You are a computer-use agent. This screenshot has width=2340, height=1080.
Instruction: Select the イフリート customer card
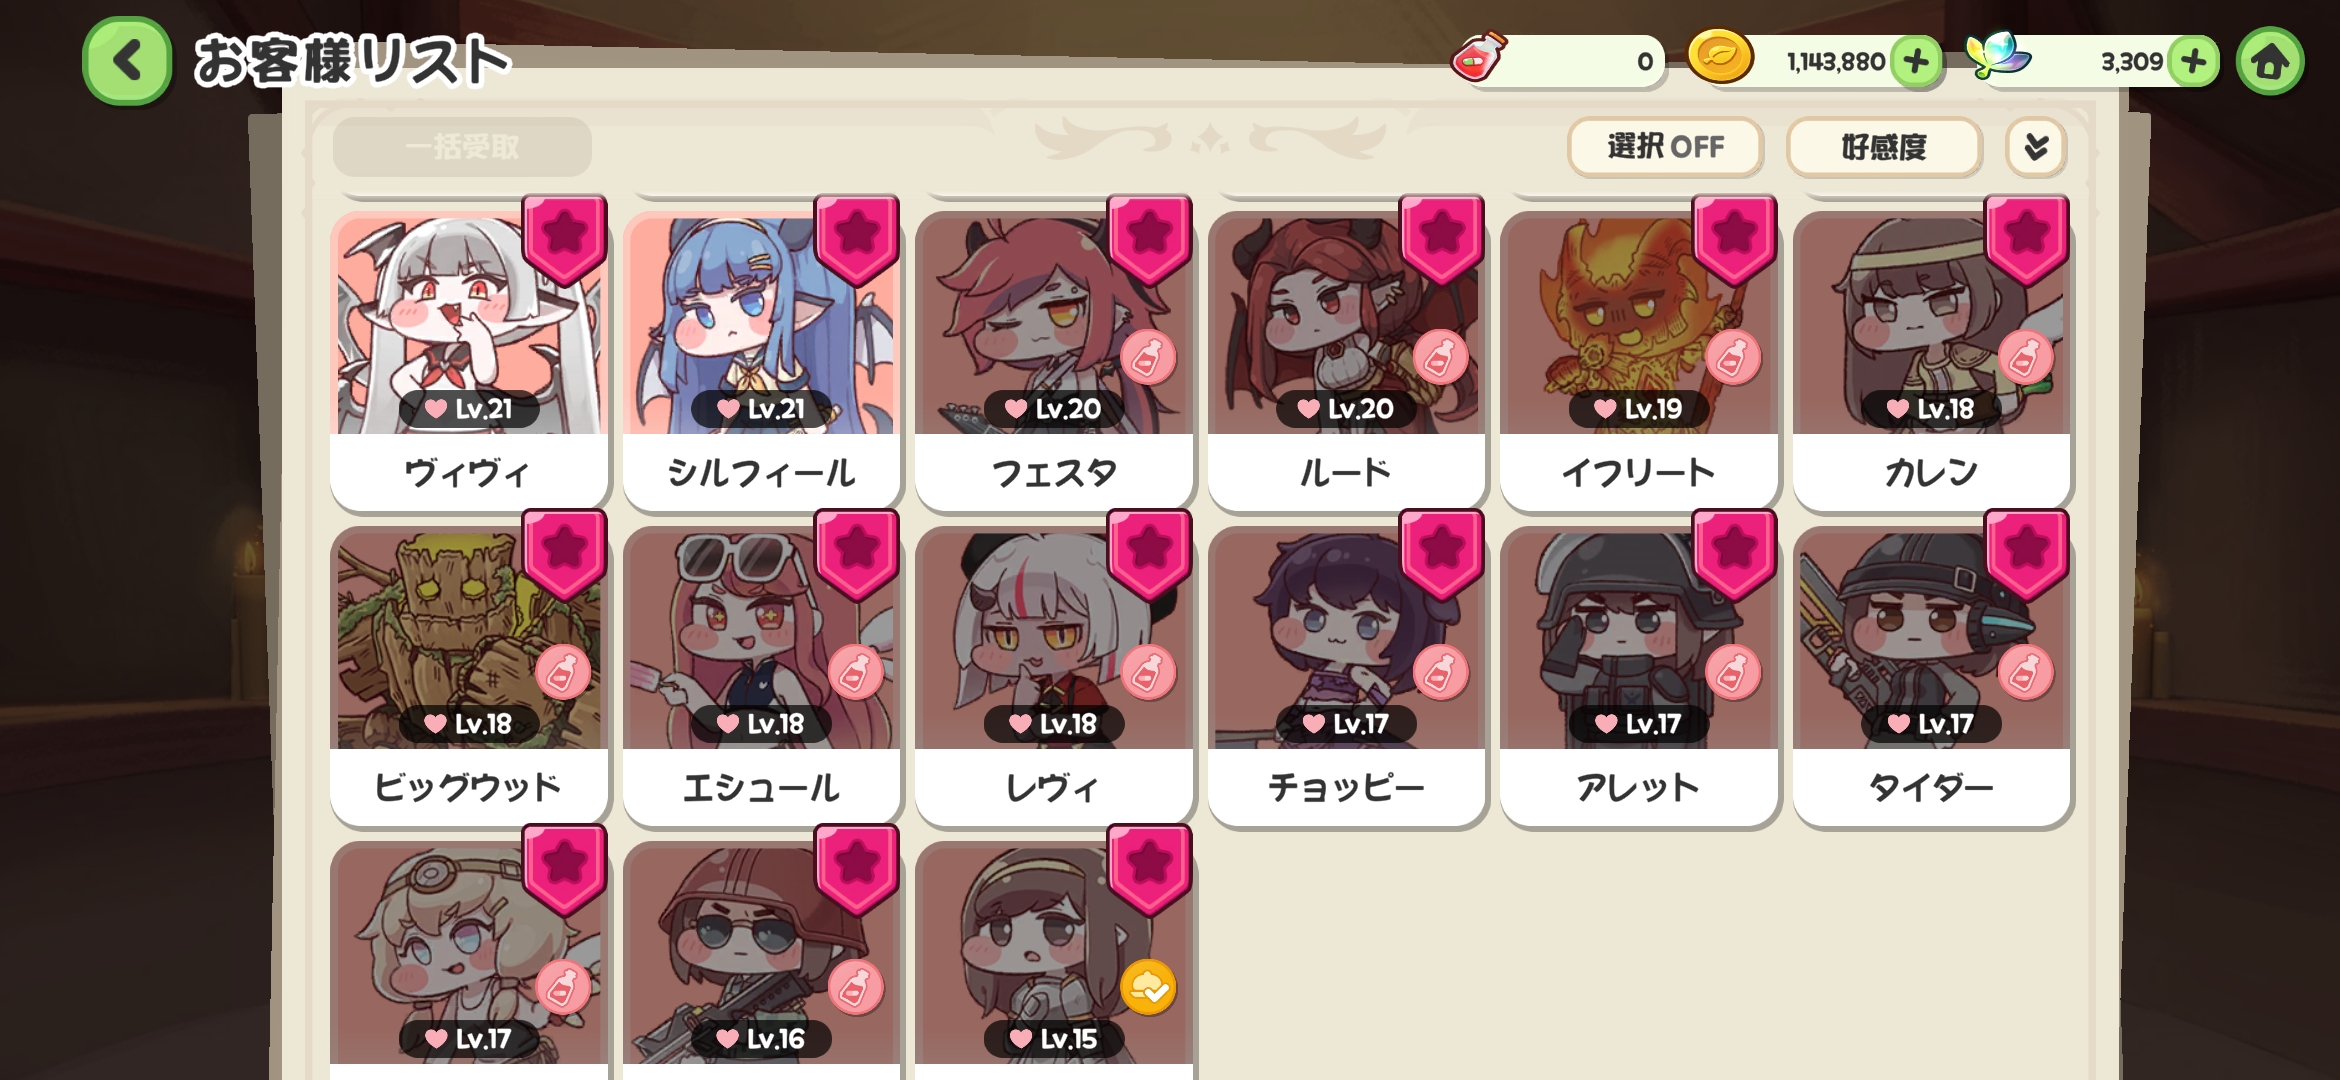point(1639,360)
